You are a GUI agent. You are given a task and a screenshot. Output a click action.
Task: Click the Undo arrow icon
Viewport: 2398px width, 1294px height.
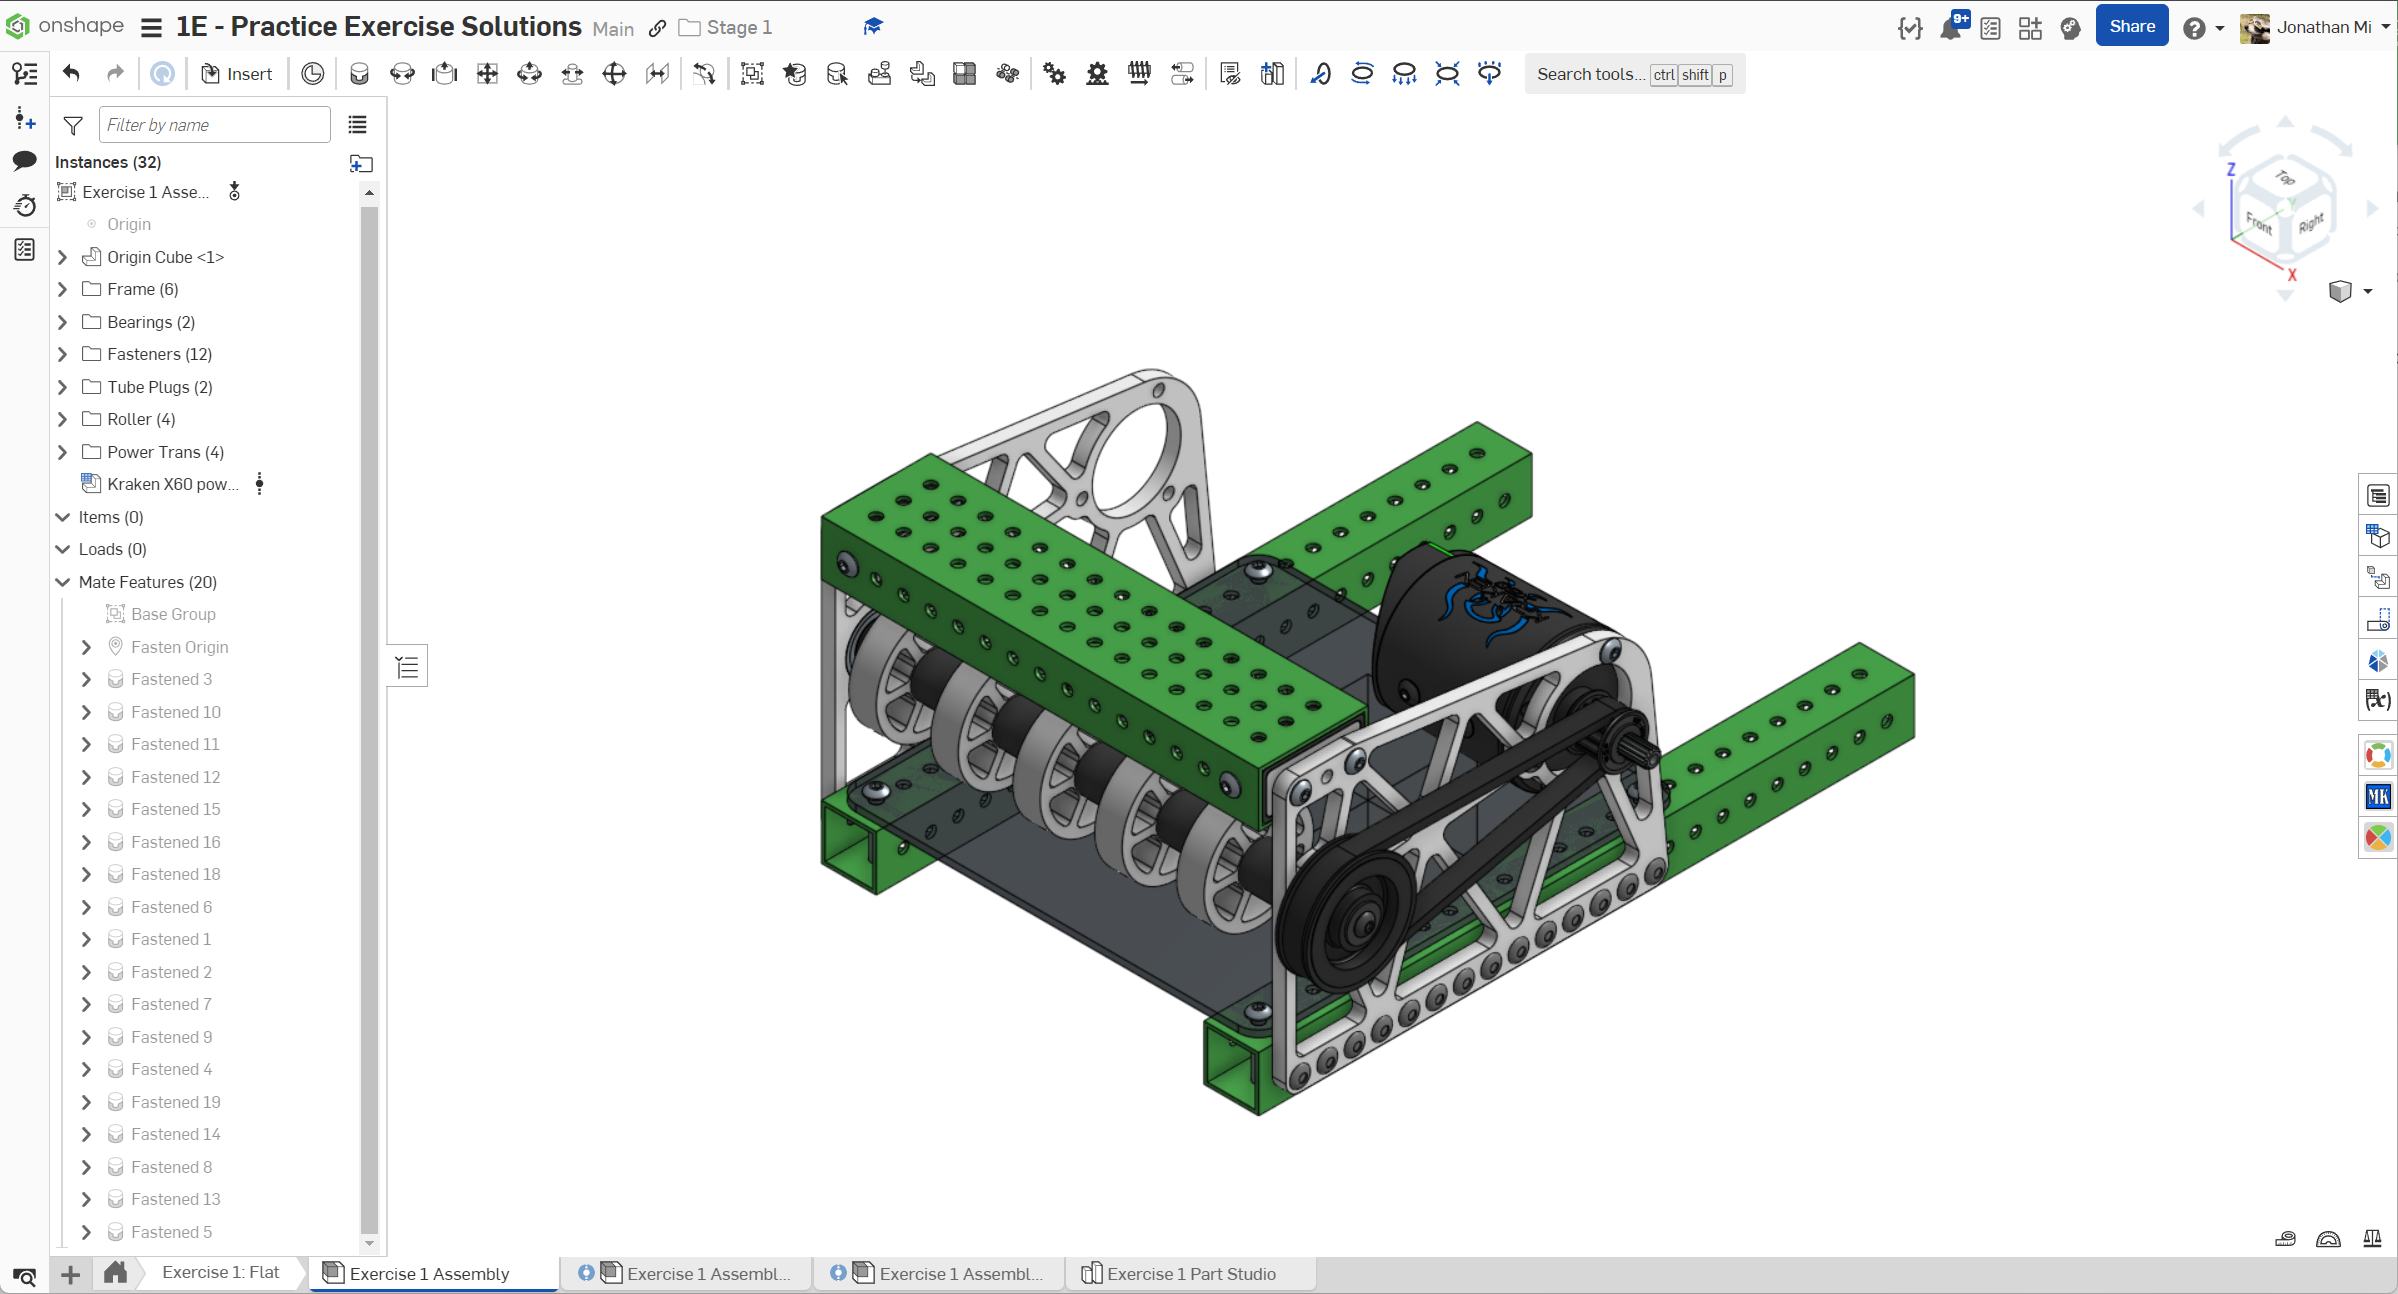point(71,73)
